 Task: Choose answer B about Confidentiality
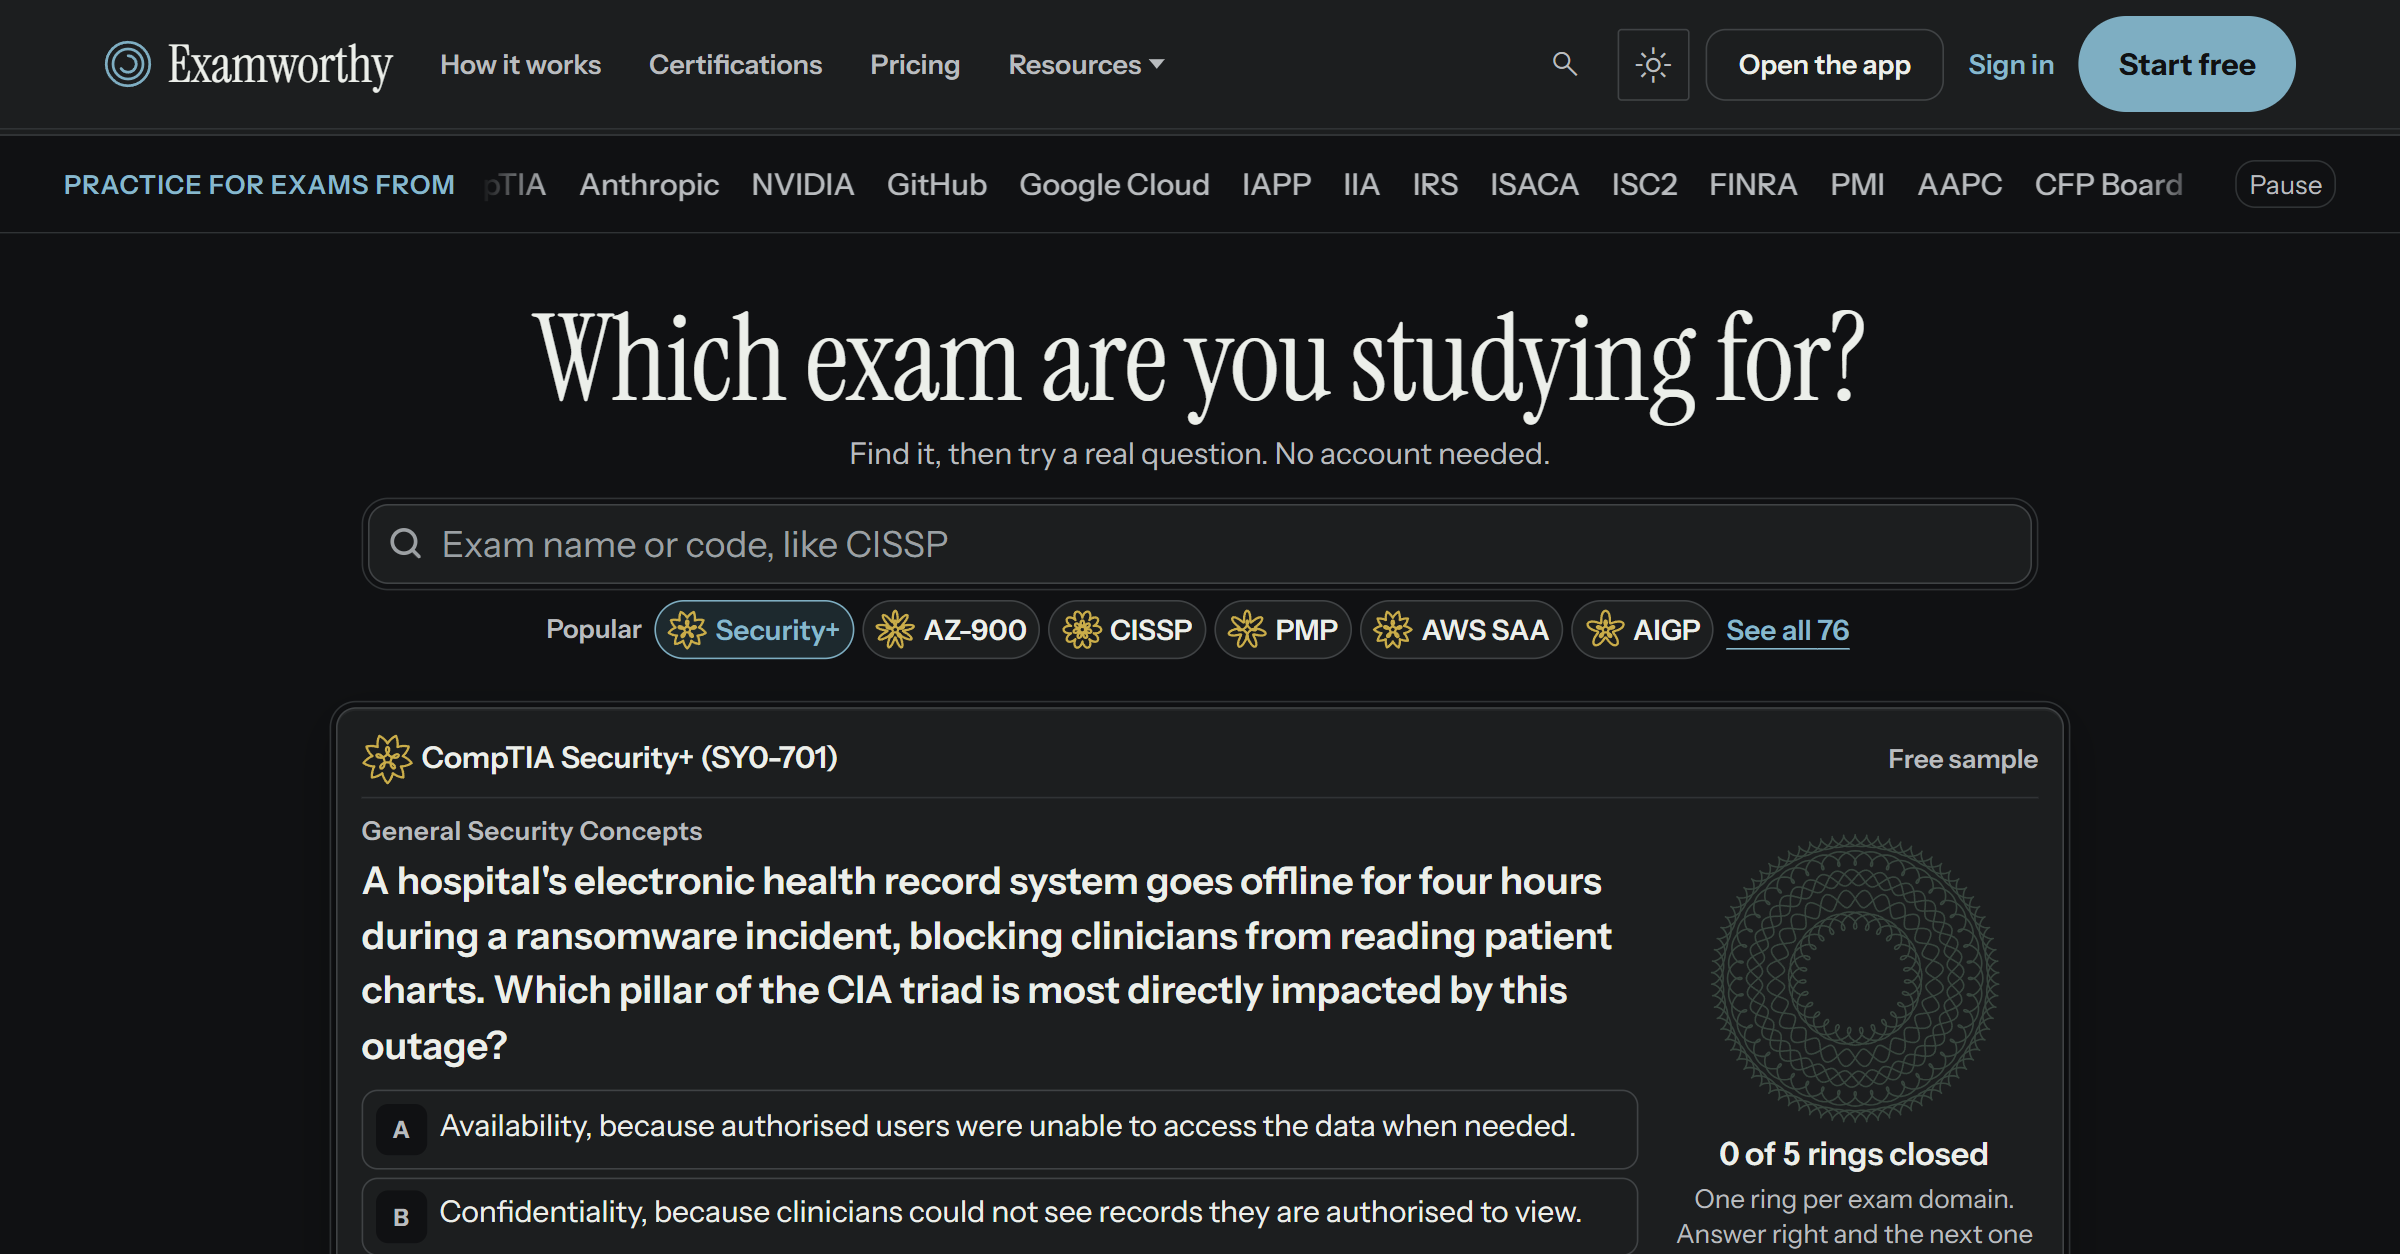click(x=1000, y=1214)
